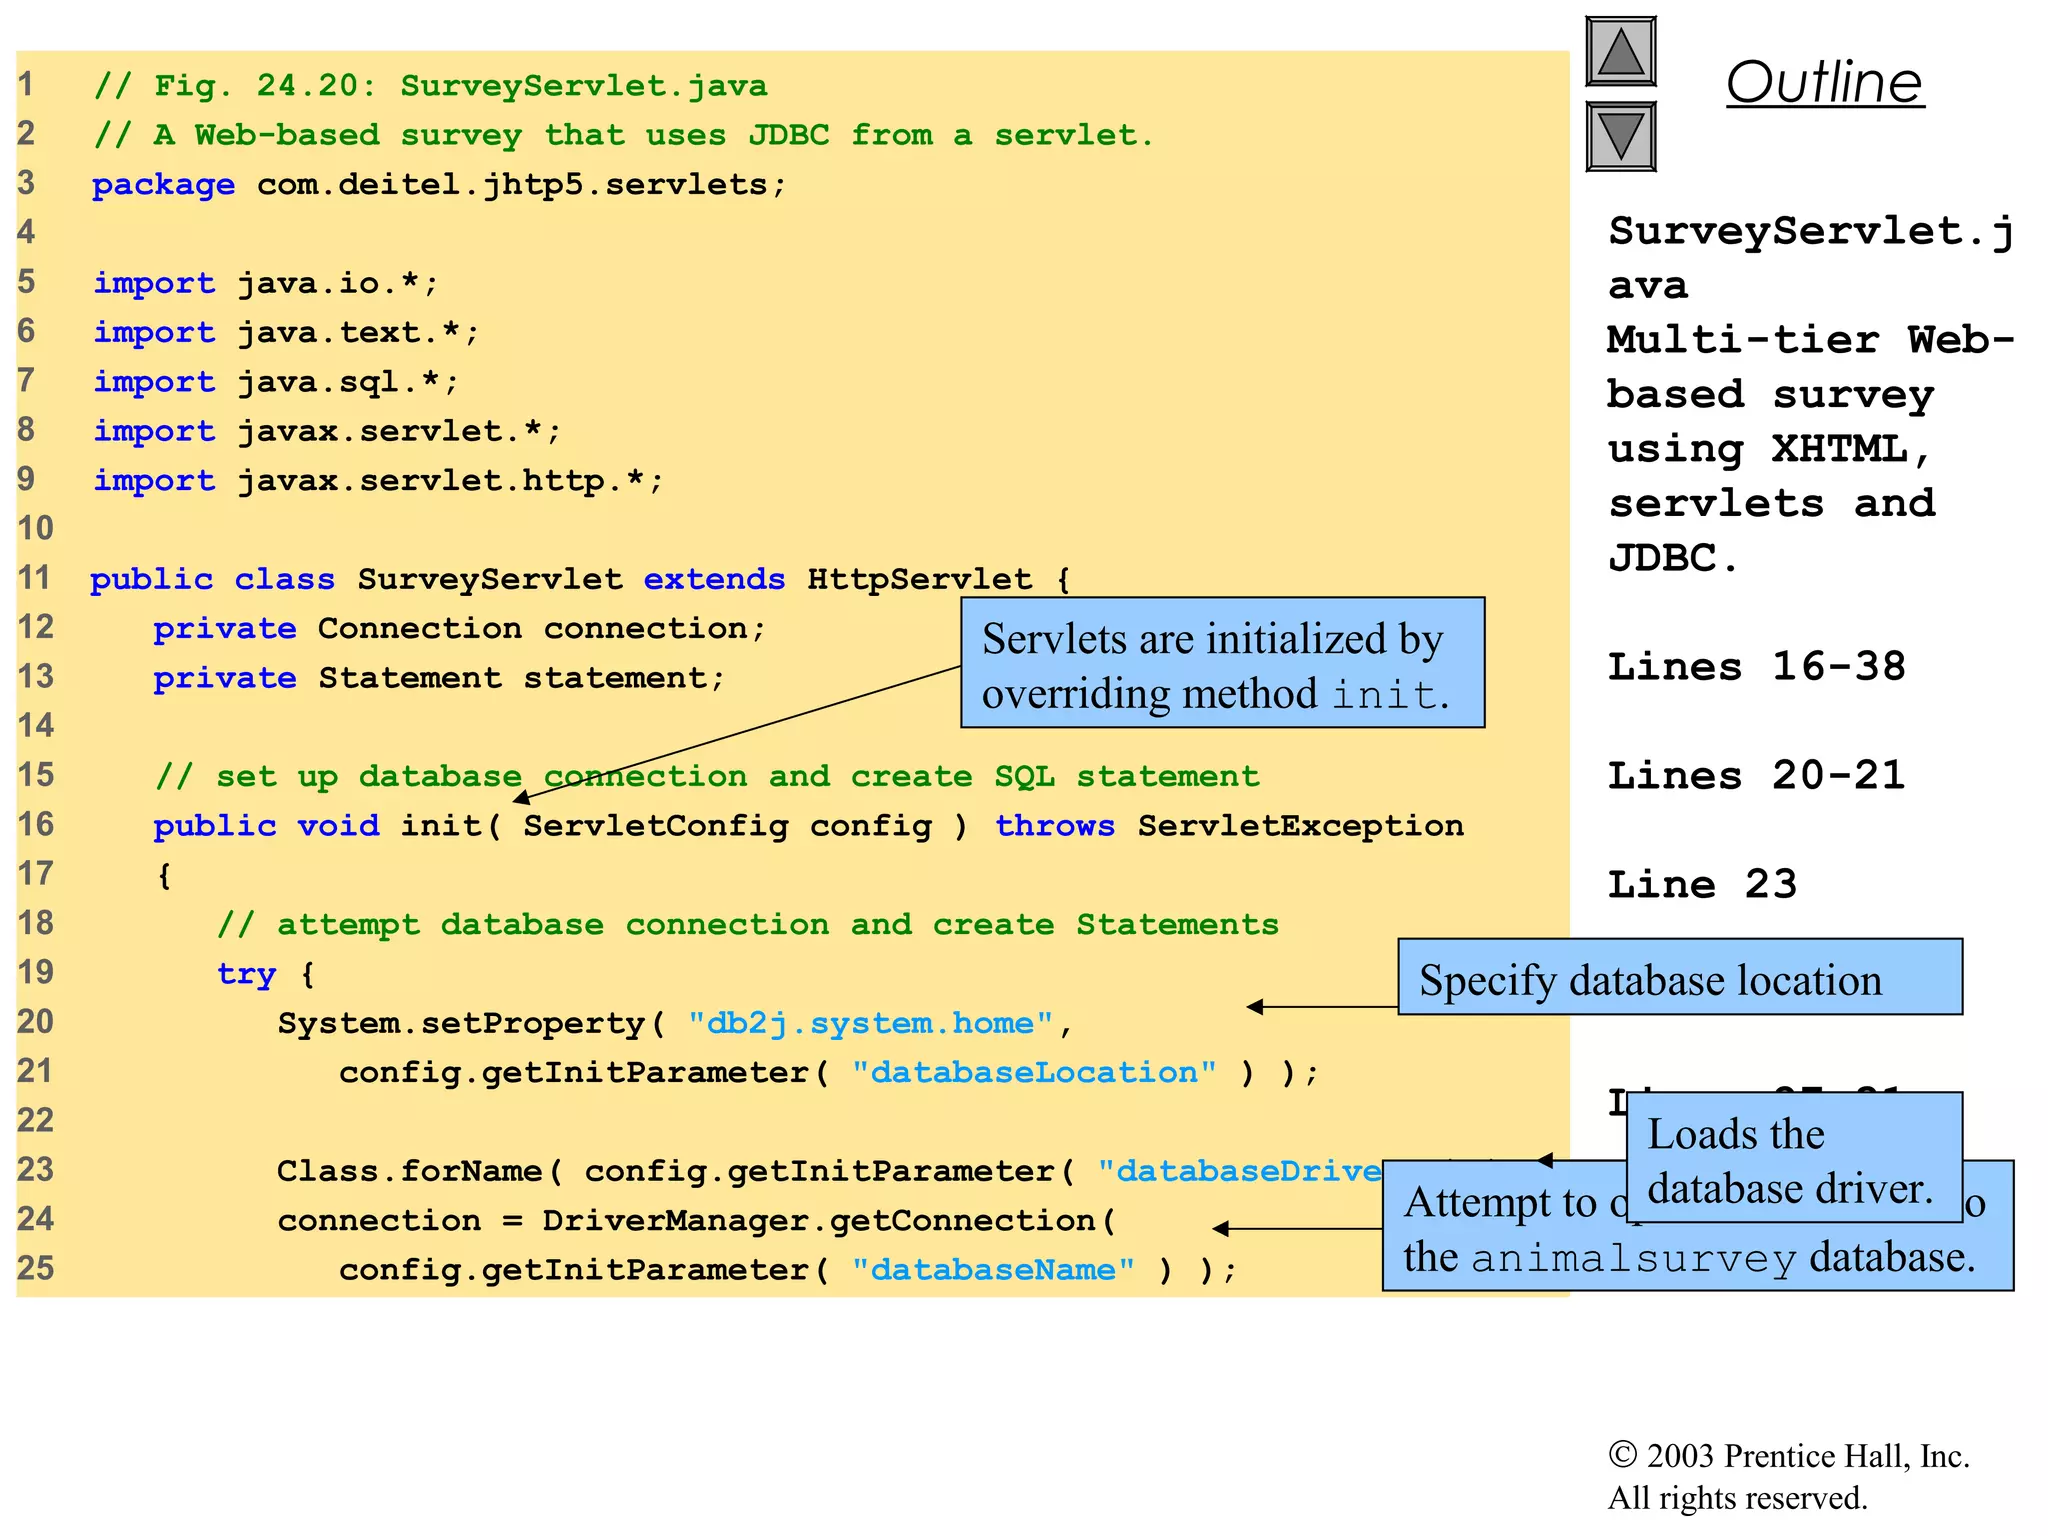2048x1536 pixels.
Task: Click the 'try {' line
Action: tap(266, 974)
